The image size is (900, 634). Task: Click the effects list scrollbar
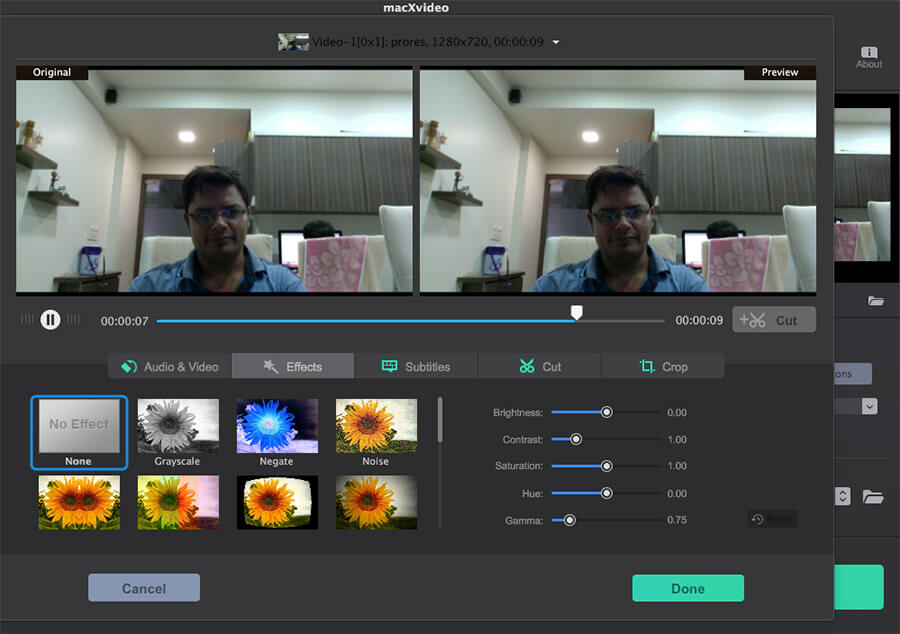pos(440,420)
